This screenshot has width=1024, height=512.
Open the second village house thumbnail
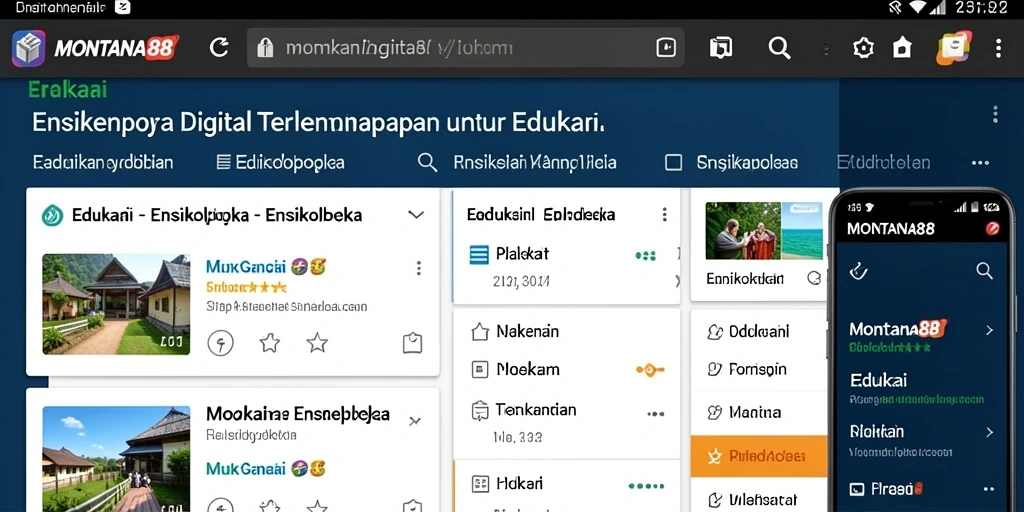click(116, 458)
